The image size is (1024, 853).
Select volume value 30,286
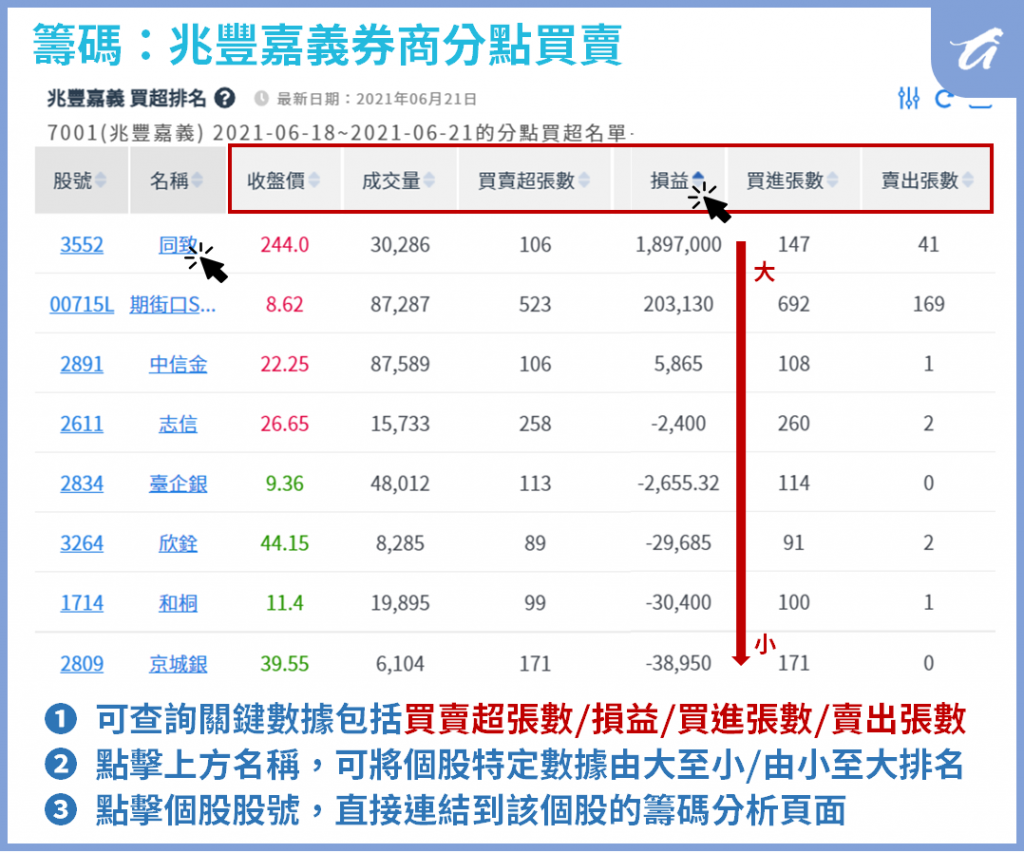pyautogui.click(x=400, y=245)
